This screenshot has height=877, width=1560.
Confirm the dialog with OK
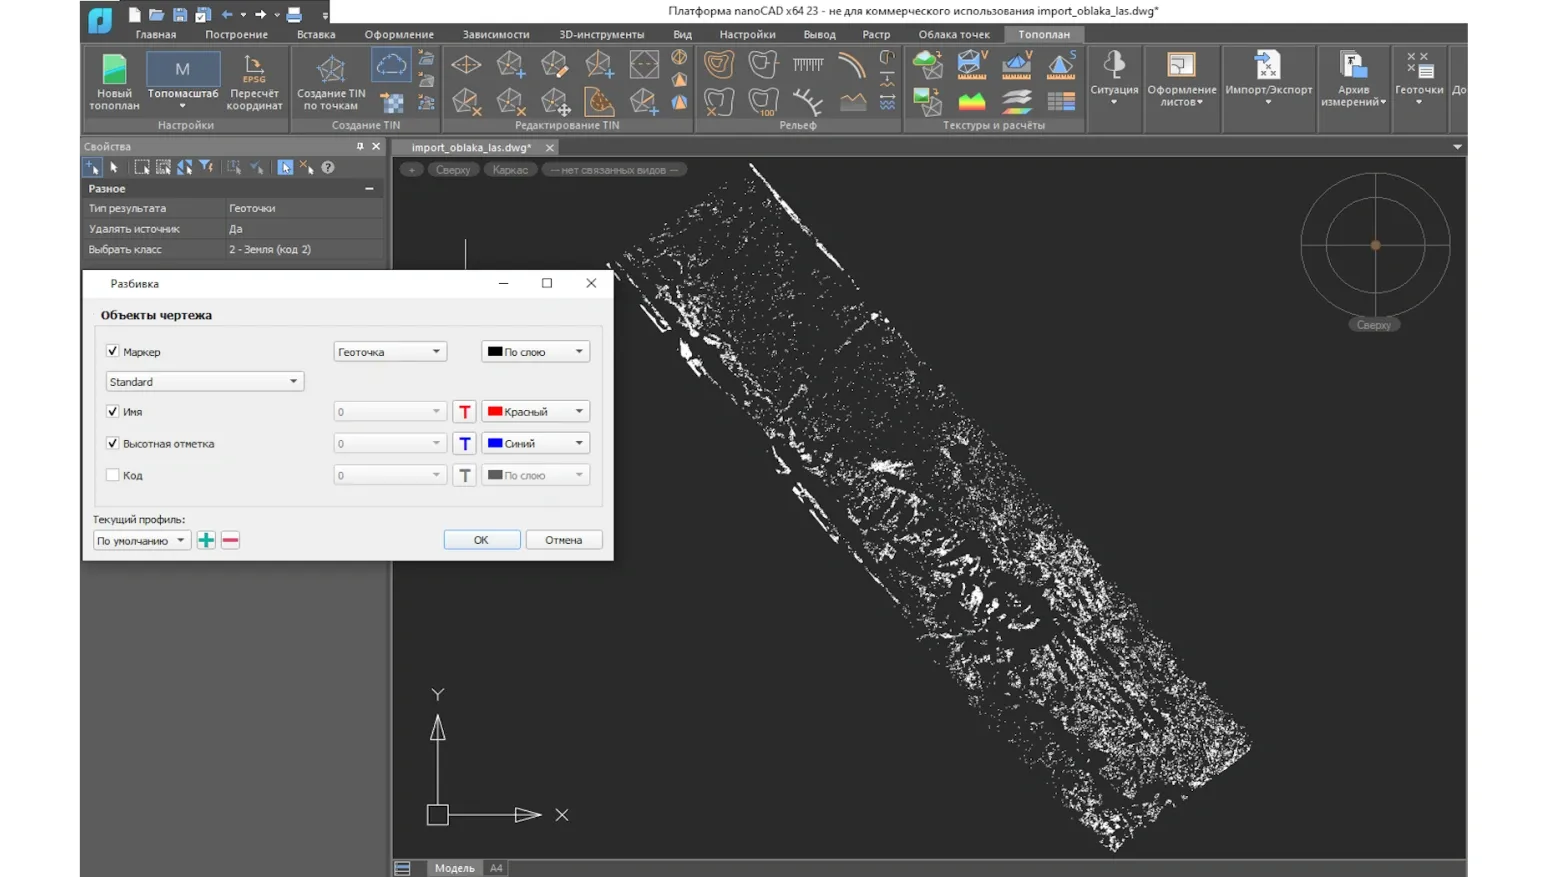tap(481, 540)
